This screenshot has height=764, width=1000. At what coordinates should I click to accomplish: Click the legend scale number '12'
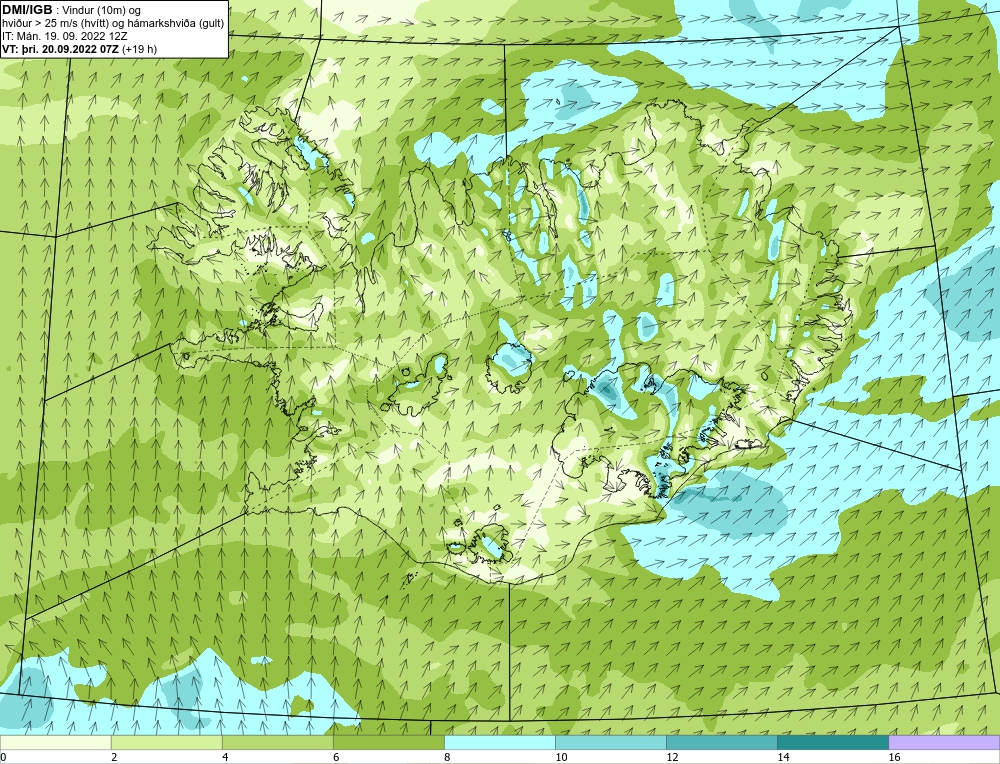point(672,757)
